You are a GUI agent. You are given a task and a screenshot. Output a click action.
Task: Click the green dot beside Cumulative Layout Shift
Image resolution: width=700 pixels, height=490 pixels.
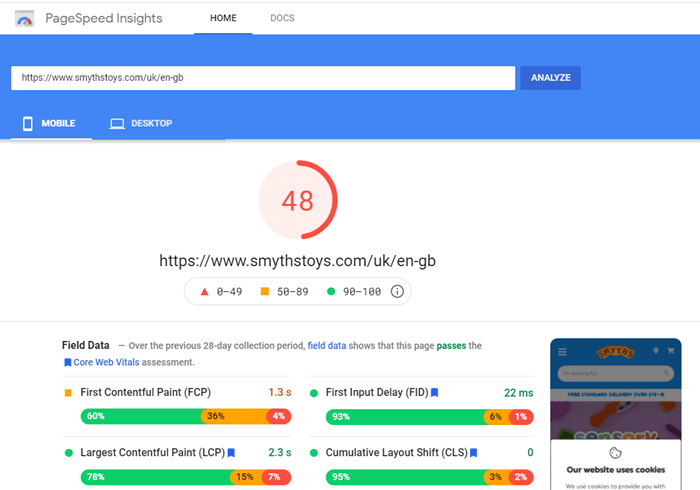point(314,453)
